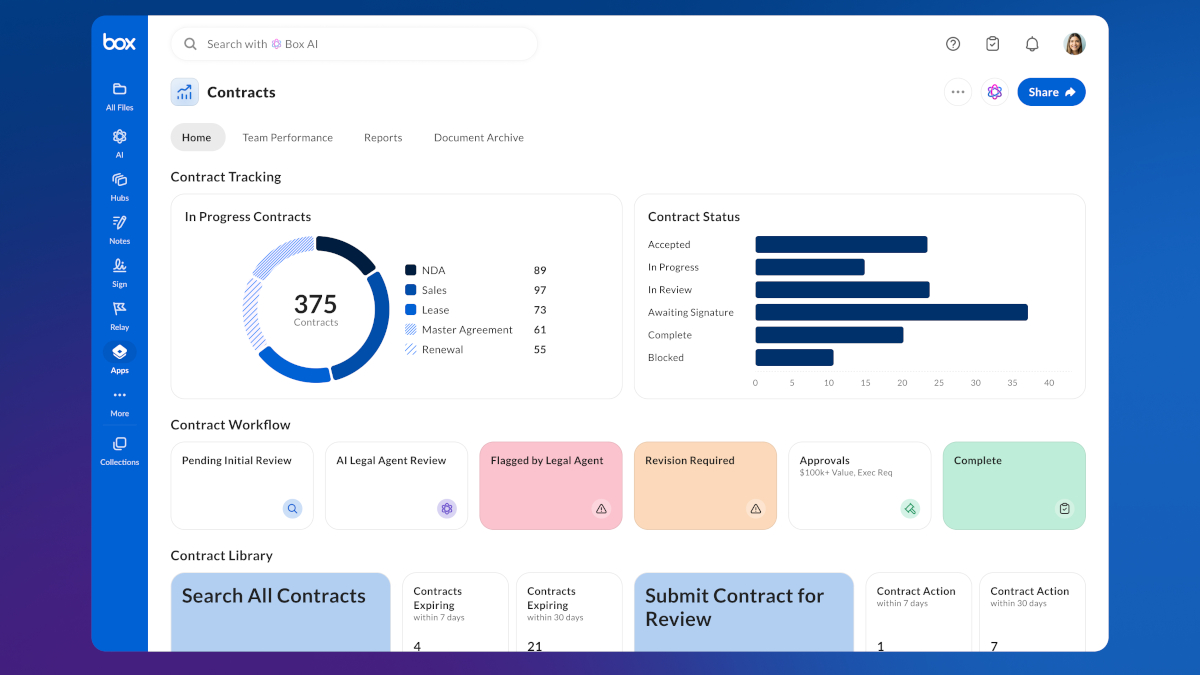The height and width of the screenshot is (675, 1200).
Task: Click the Sales legend color swatch
Action: coord(410,290)
